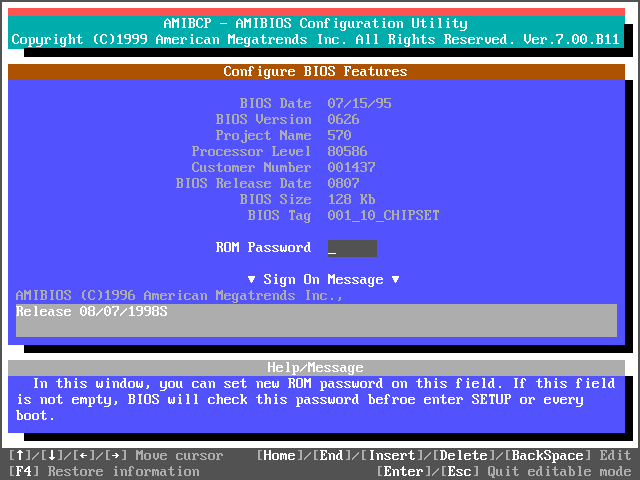The image size is (640, 480).
Task: Click the 'Move cursor' footer text
Action: click(x=180, y=456)
